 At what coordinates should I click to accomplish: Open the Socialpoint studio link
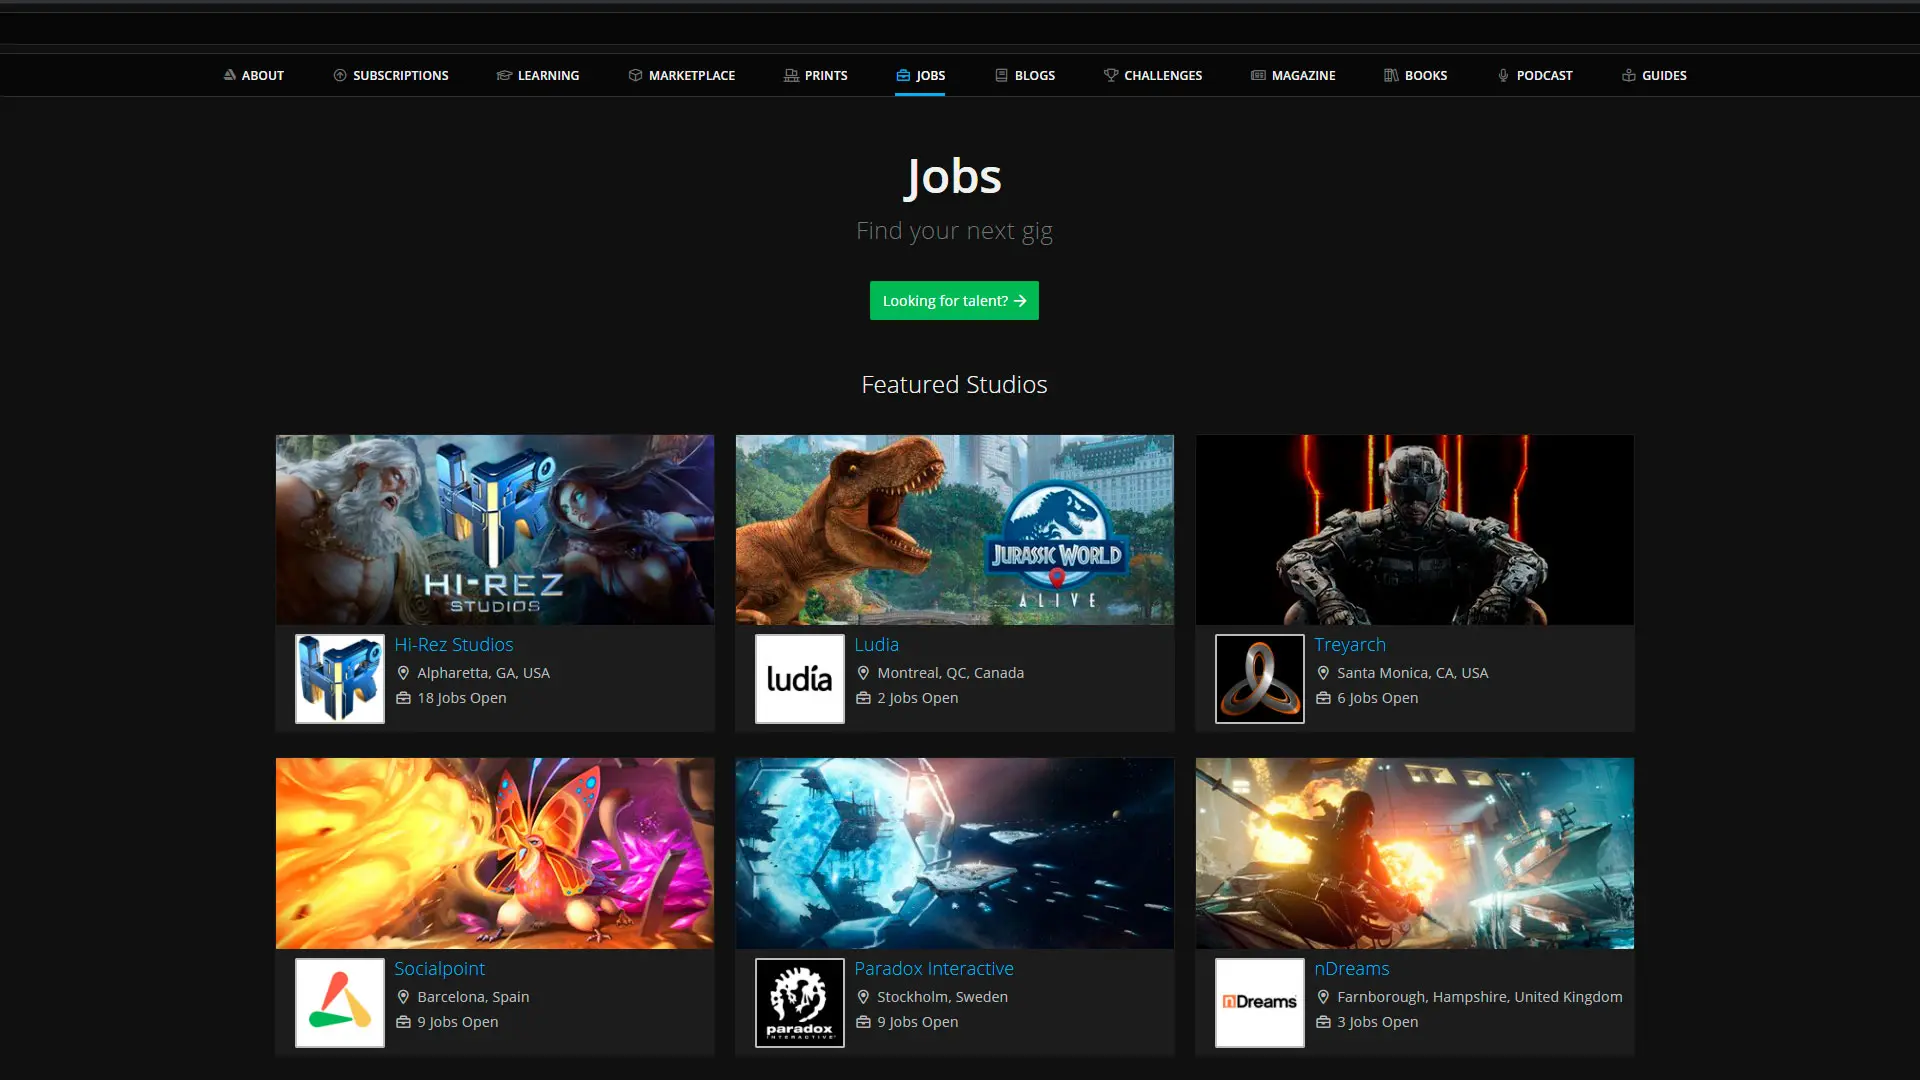point(439,969)
